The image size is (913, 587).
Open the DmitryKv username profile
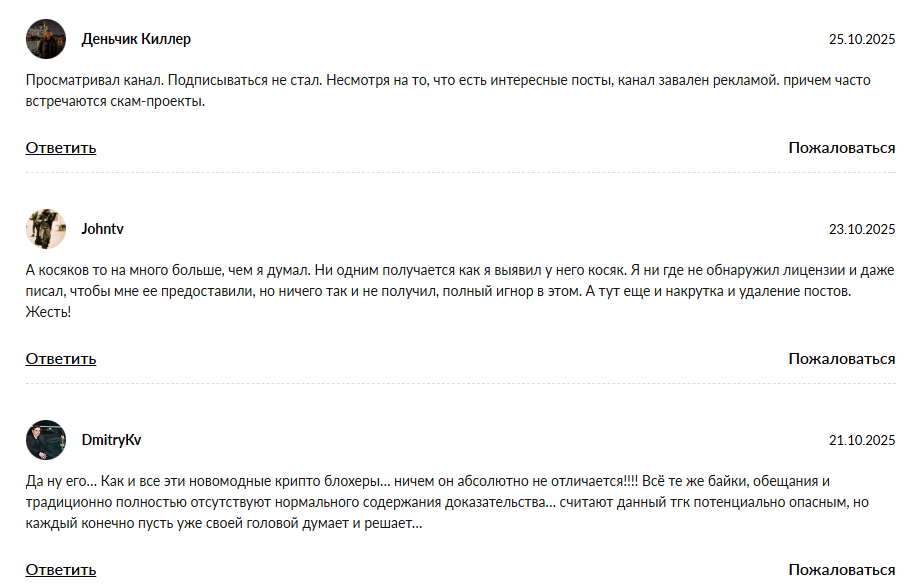[x=111, y=440]
